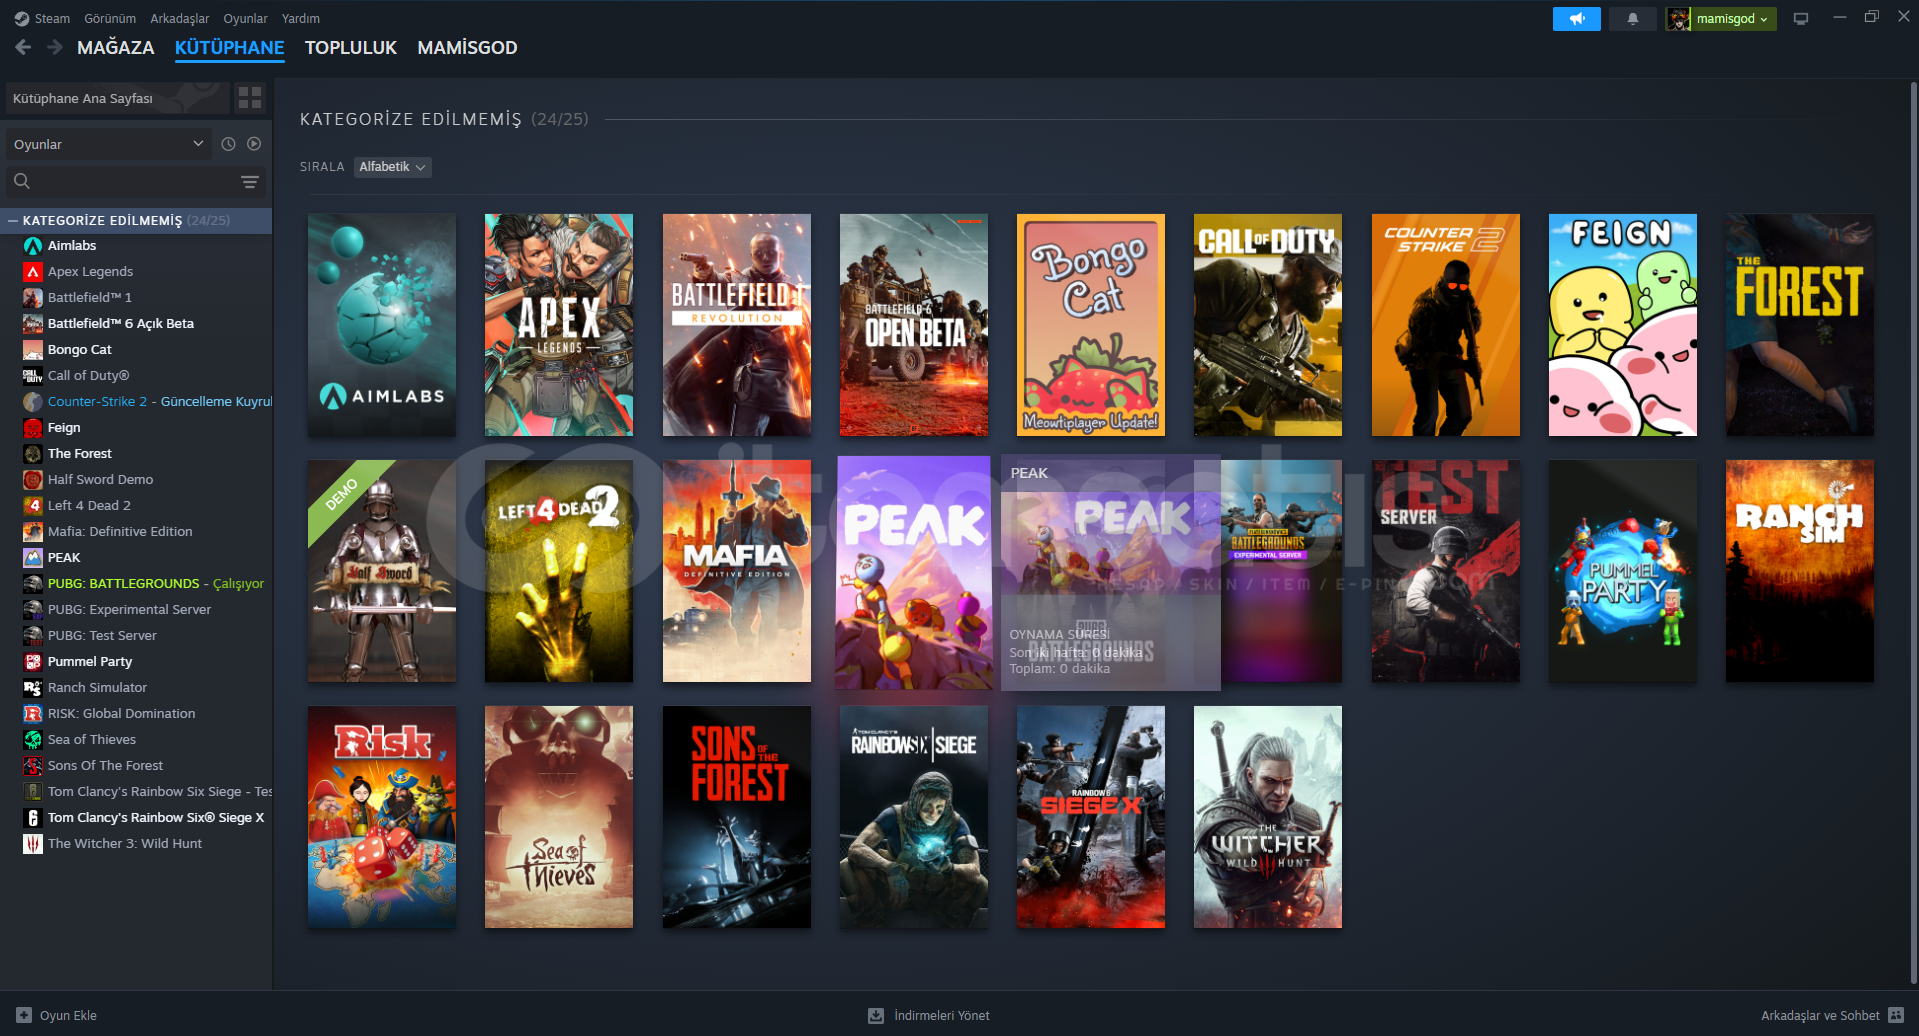Click the search magnifier icon in sidebar

click(22, 181)
